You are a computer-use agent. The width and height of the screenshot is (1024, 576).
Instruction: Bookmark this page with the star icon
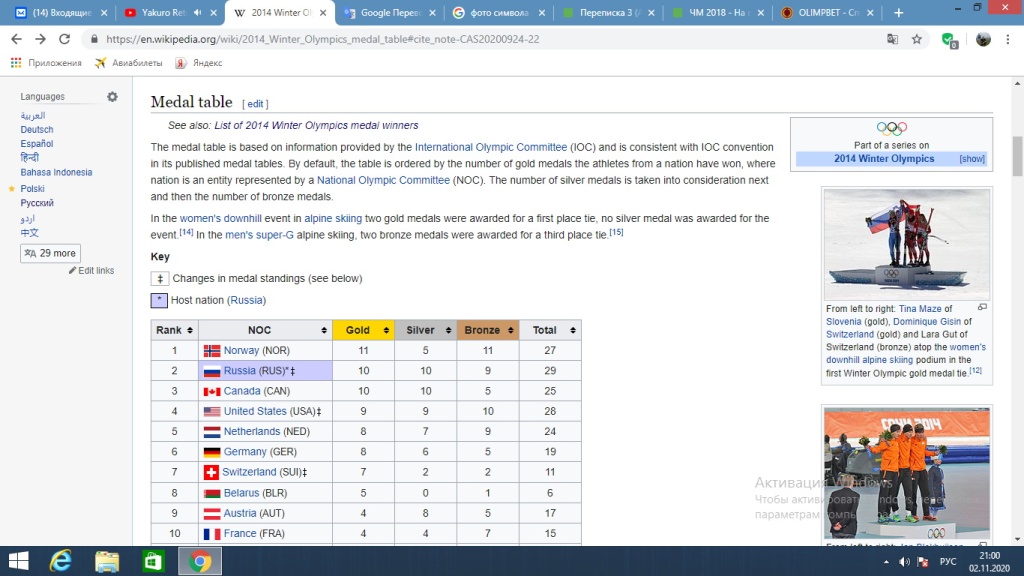click(x=917, y=39)
